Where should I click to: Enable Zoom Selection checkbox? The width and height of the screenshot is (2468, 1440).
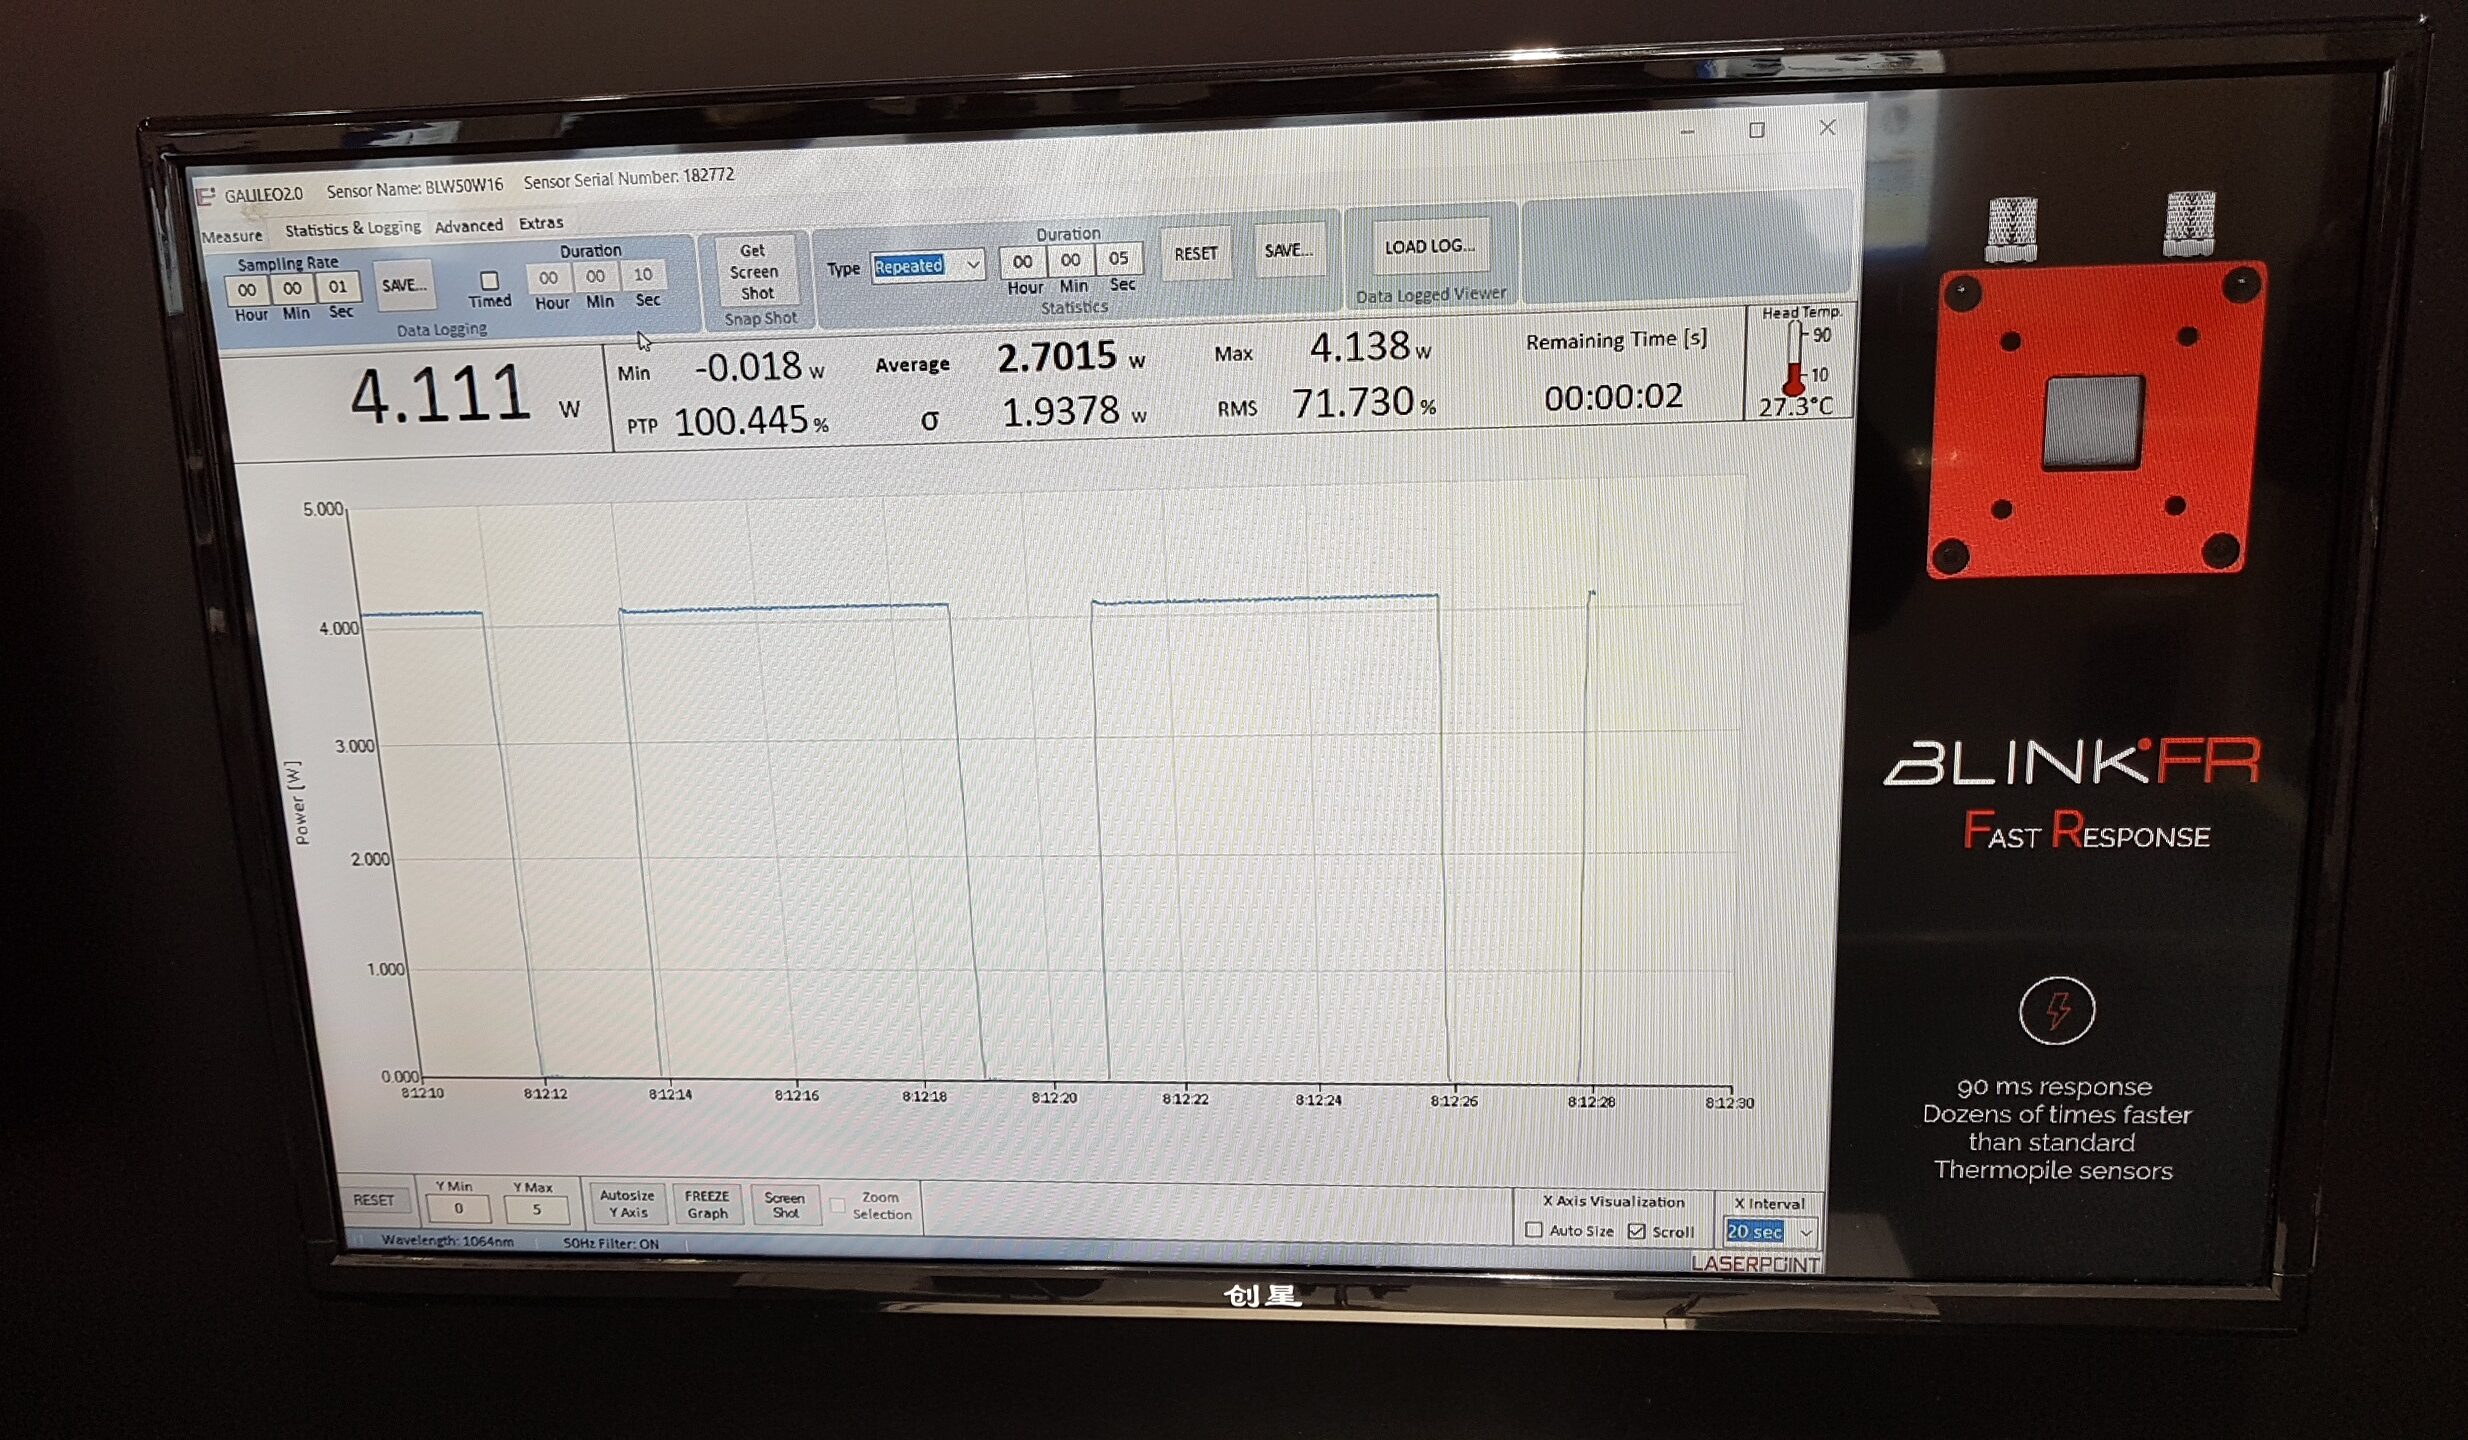[838, 1205]
